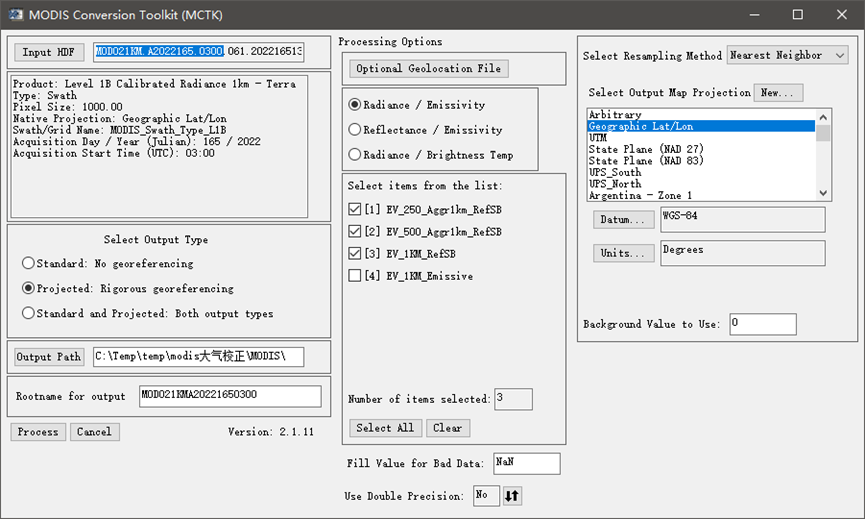The width and height of the screenshot is (865, 519).
Task: Select State Plane (NAD 27) projection
Action: coord(701,149)
